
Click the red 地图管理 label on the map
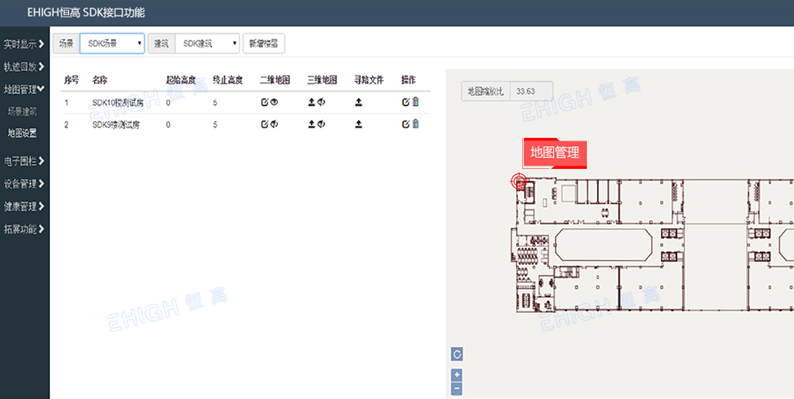click(x=554, y=153)
